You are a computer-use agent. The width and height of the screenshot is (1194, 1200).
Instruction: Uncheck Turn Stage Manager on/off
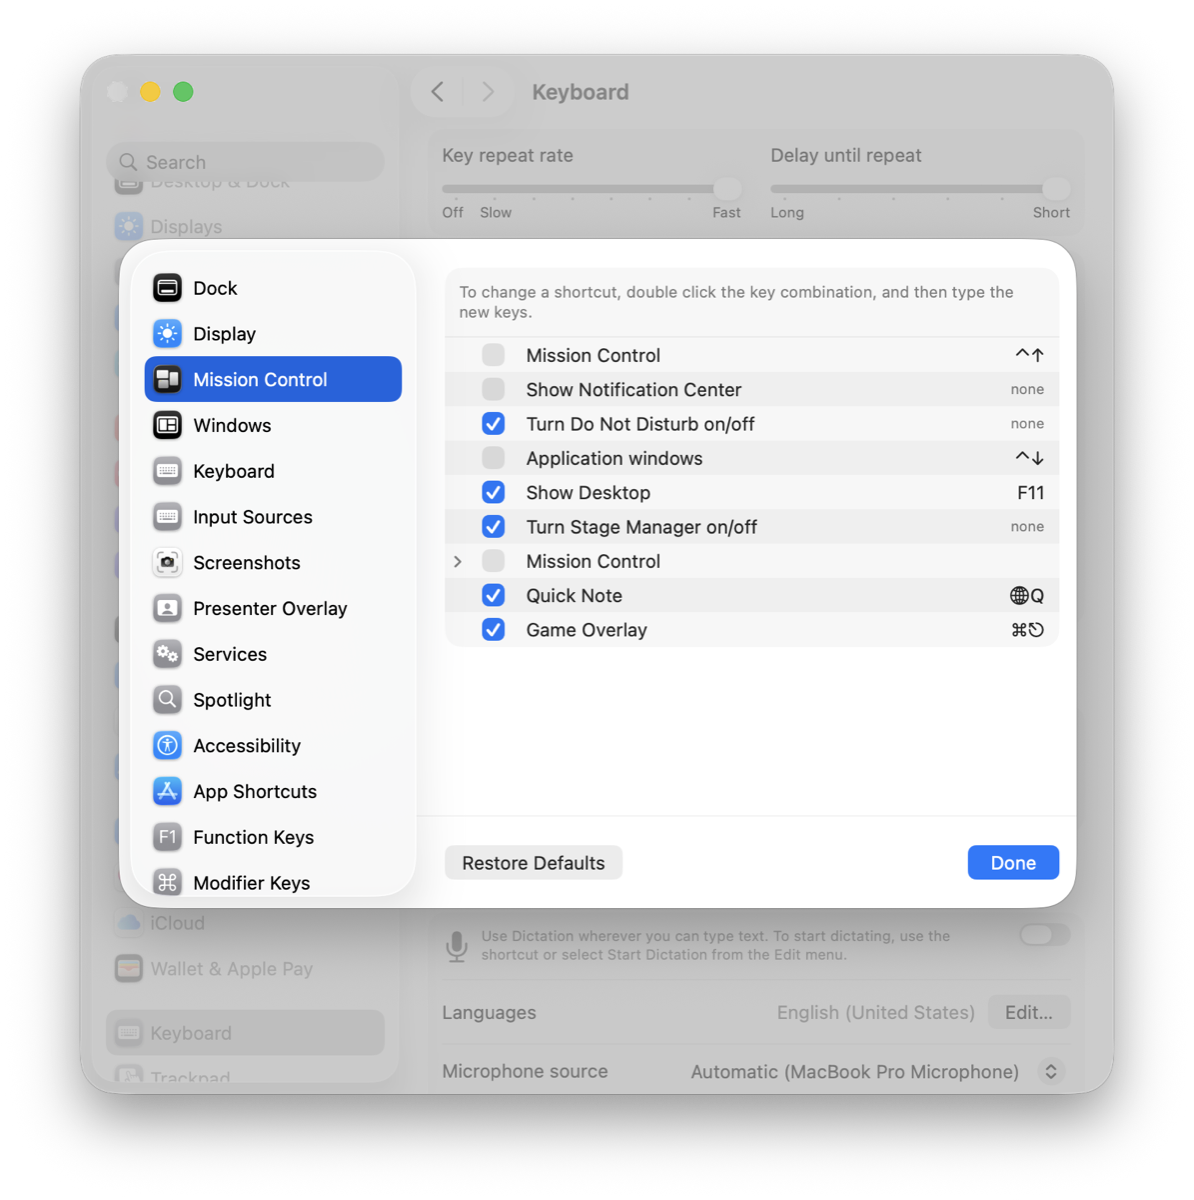[x=493, y=527]
